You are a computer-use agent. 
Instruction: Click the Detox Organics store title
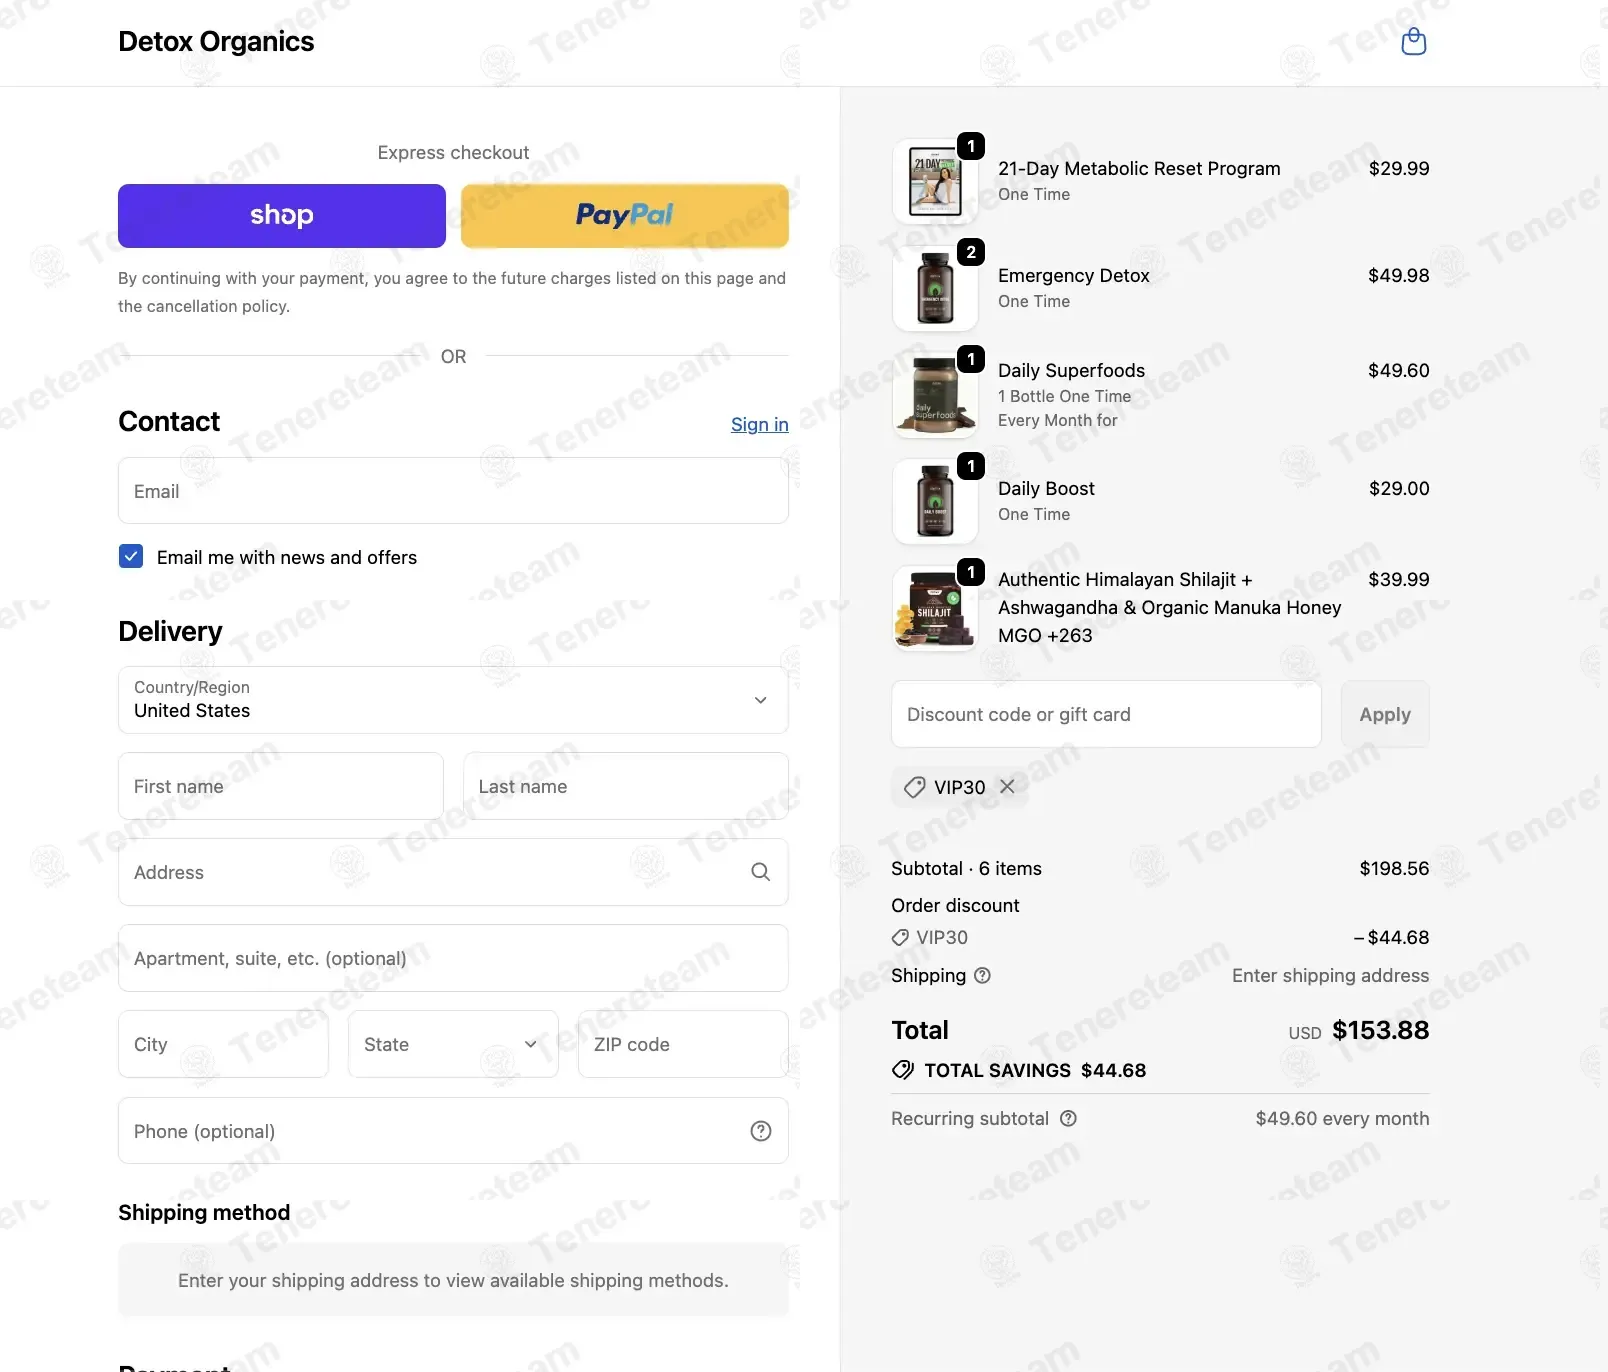216,42
